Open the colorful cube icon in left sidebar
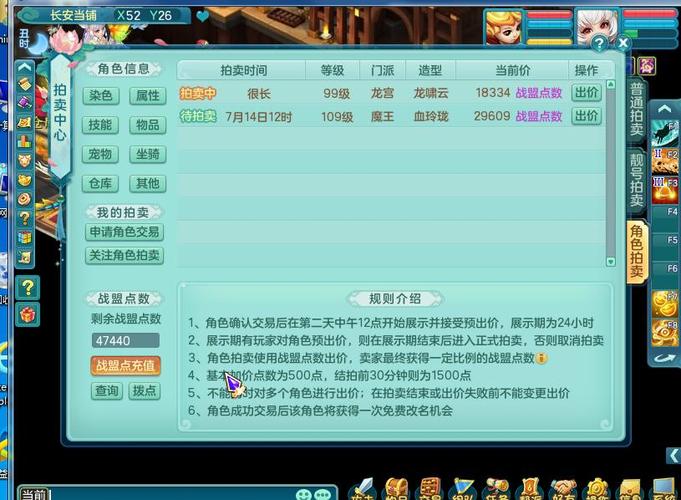 click(x=24, y=238)
